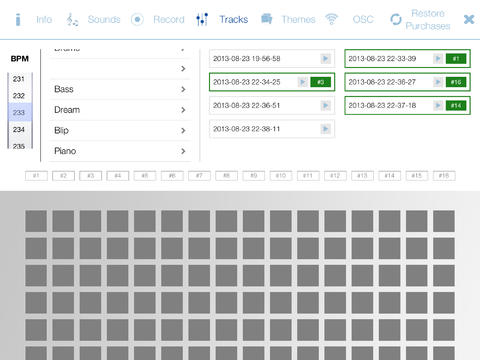Click the Record circle icon
Image resolution: width=480 pixels, height=360 pixels.
click(x=137, y=20)
